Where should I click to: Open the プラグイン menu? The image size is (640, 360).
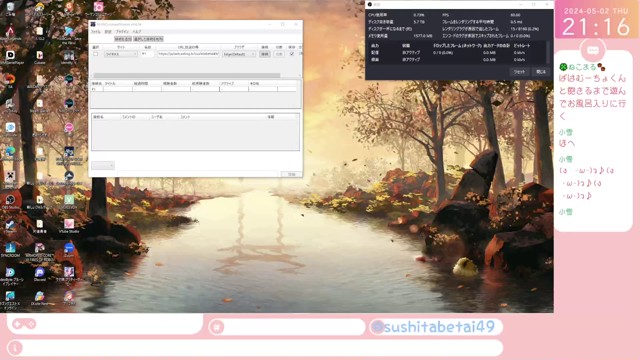[x=122, y=31]
